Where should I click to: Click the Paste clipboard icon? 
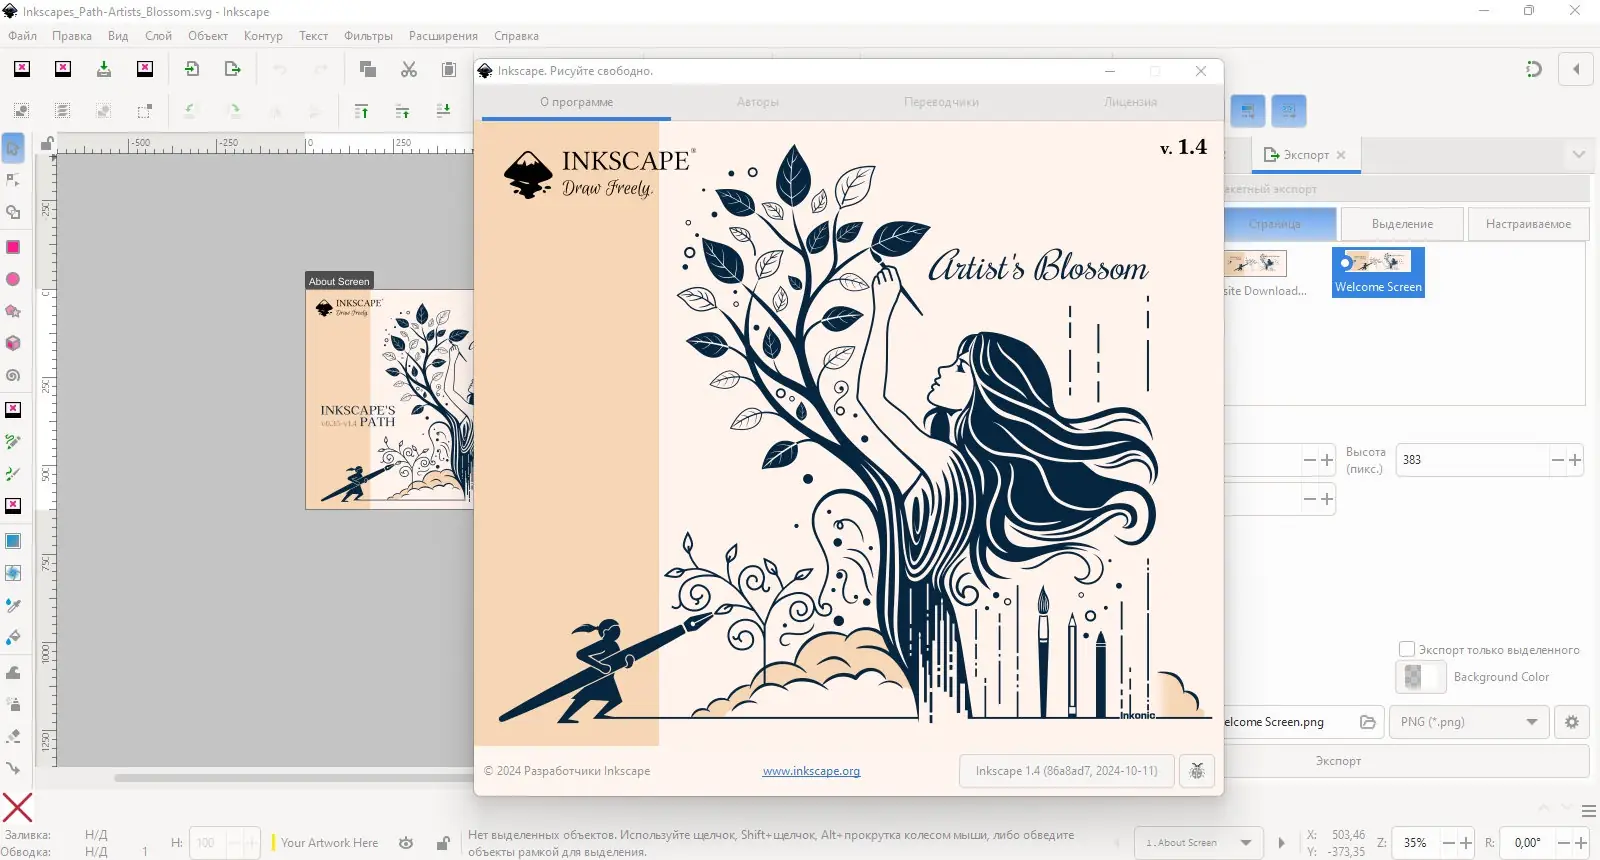pyautogui.click(x=449, y=69)
